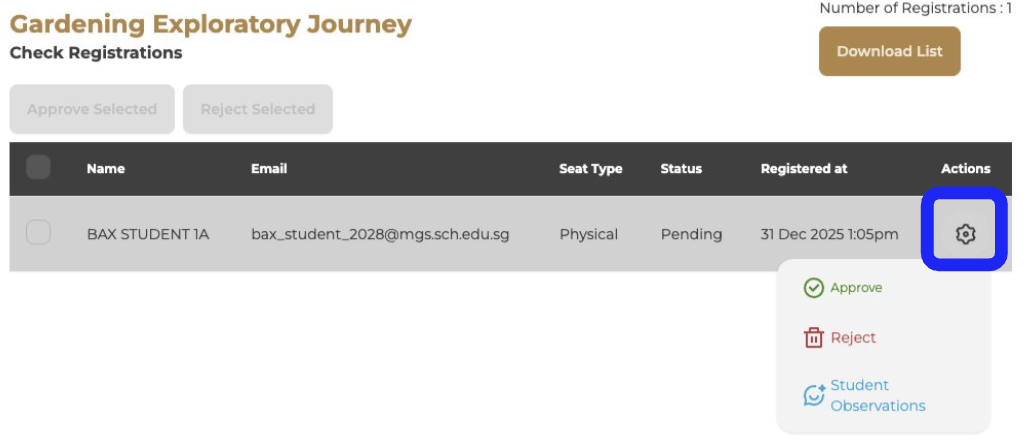Click the Actions column header

pyautogui.click(x=965, y=169)
